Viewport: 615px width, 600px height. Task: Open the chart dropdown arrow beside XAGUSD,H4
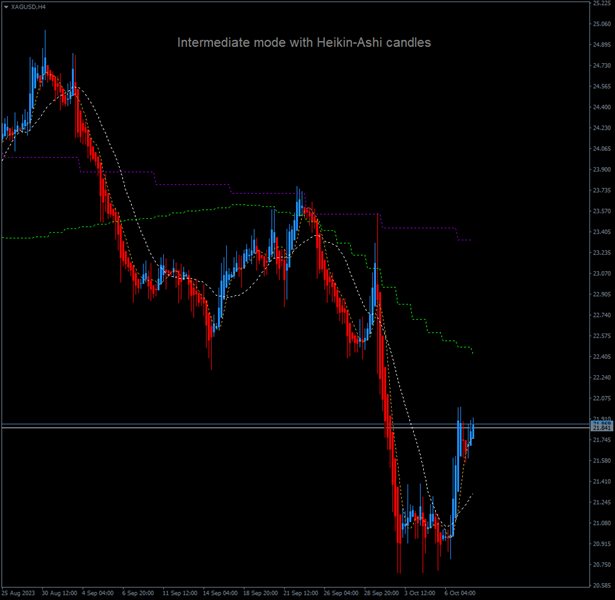6,7
